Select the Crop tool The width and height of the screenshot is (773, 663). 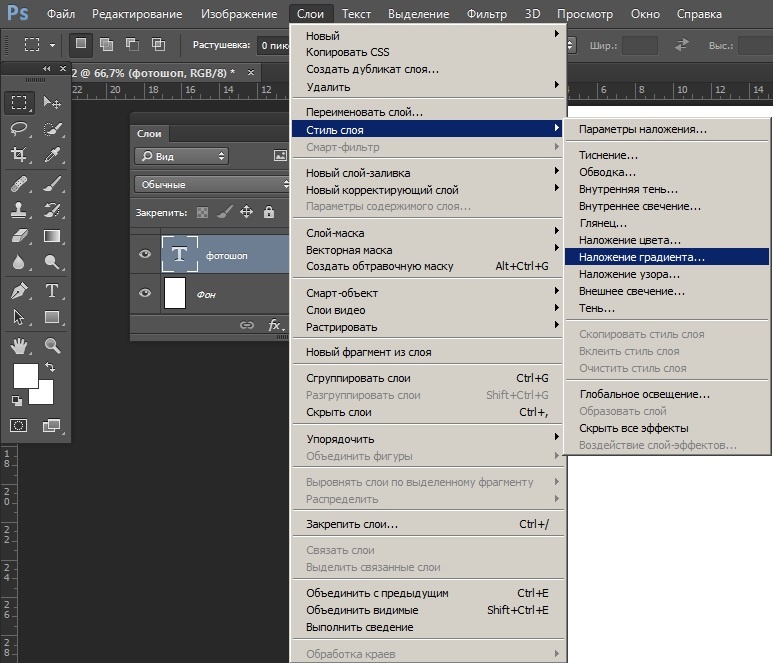click(18, 155)
